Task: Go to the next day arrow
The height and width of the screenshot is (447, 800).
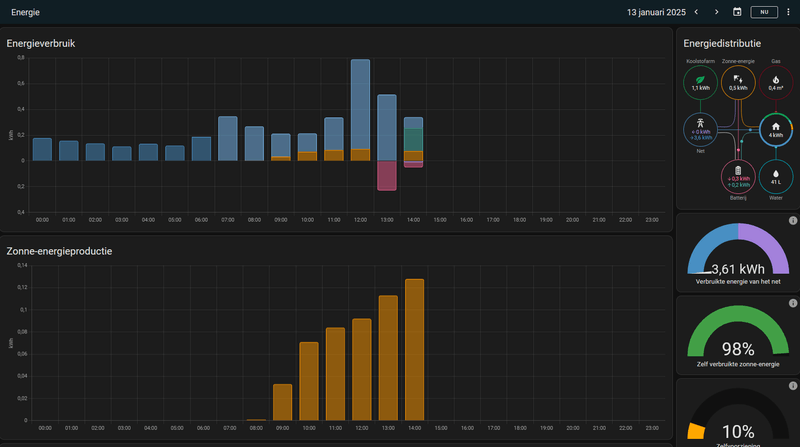Action: 716,12
